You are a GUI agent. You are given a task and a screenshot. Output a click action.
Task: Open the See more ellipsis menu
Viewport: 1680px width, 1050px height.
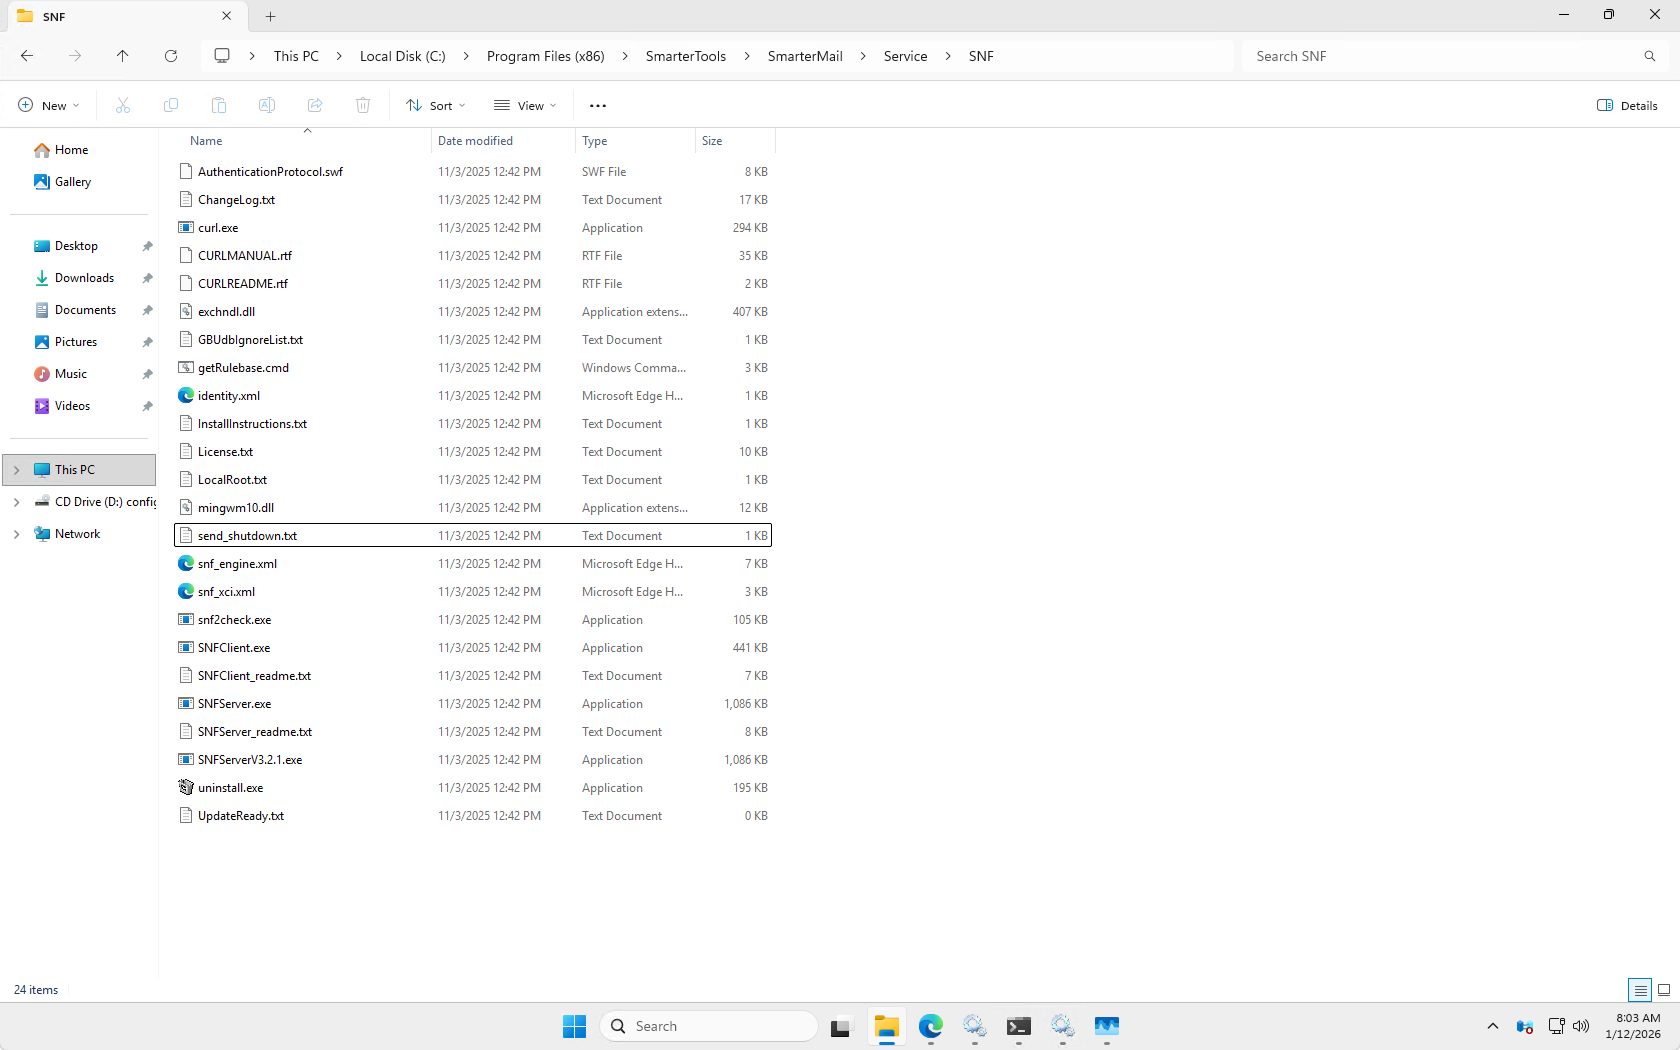(598, 105)
